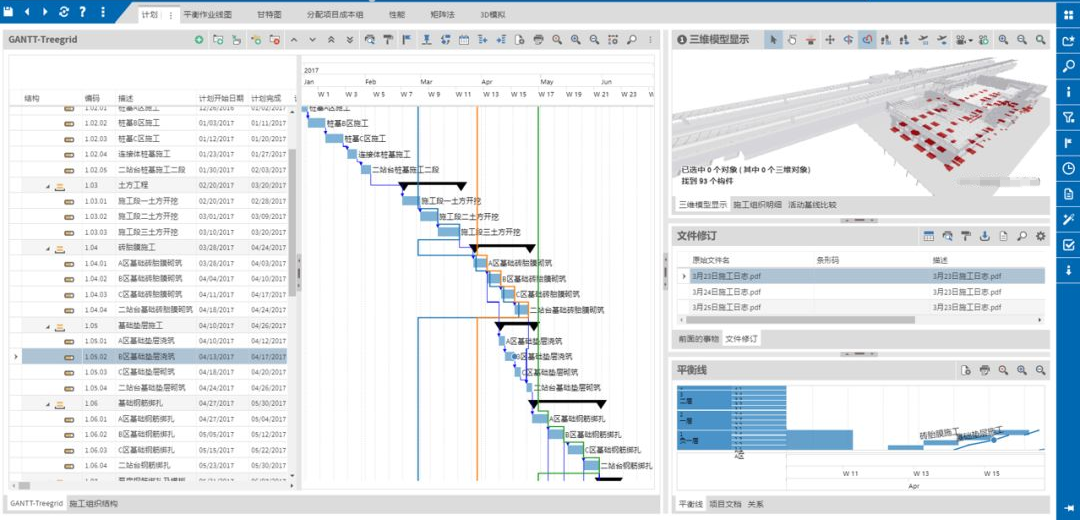This screenshot has height=520, width=1080.
Task: Open the gear settings in 文件修订 toolbar
Action: 1041,236
